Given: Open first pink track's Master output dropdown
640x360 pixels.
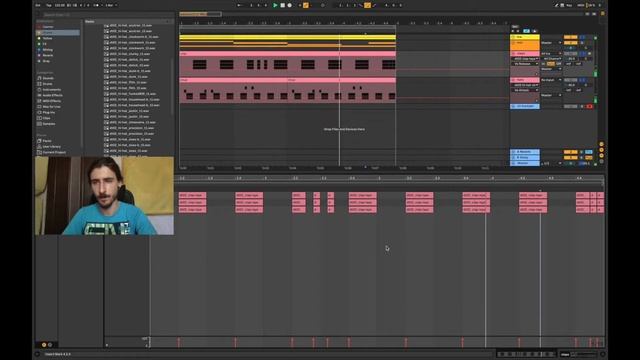Looking at the screenshot, I should click(x=551, y=69).
